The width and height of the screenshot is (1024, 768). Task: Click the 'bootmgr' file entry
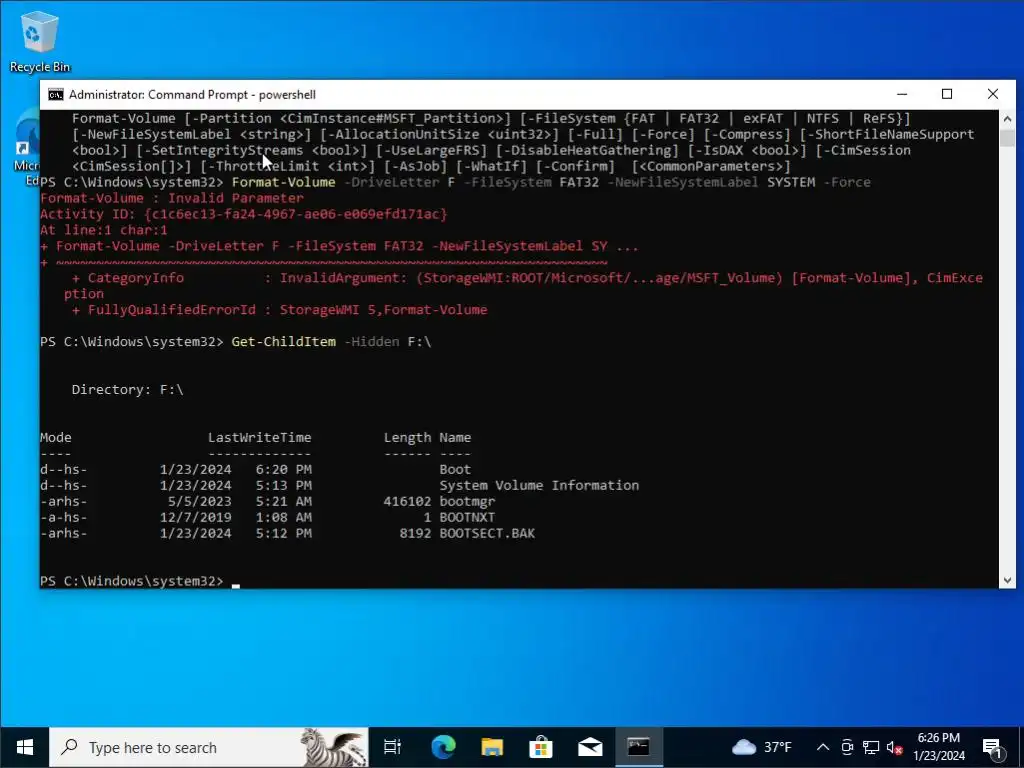click(x=468, y=501)
